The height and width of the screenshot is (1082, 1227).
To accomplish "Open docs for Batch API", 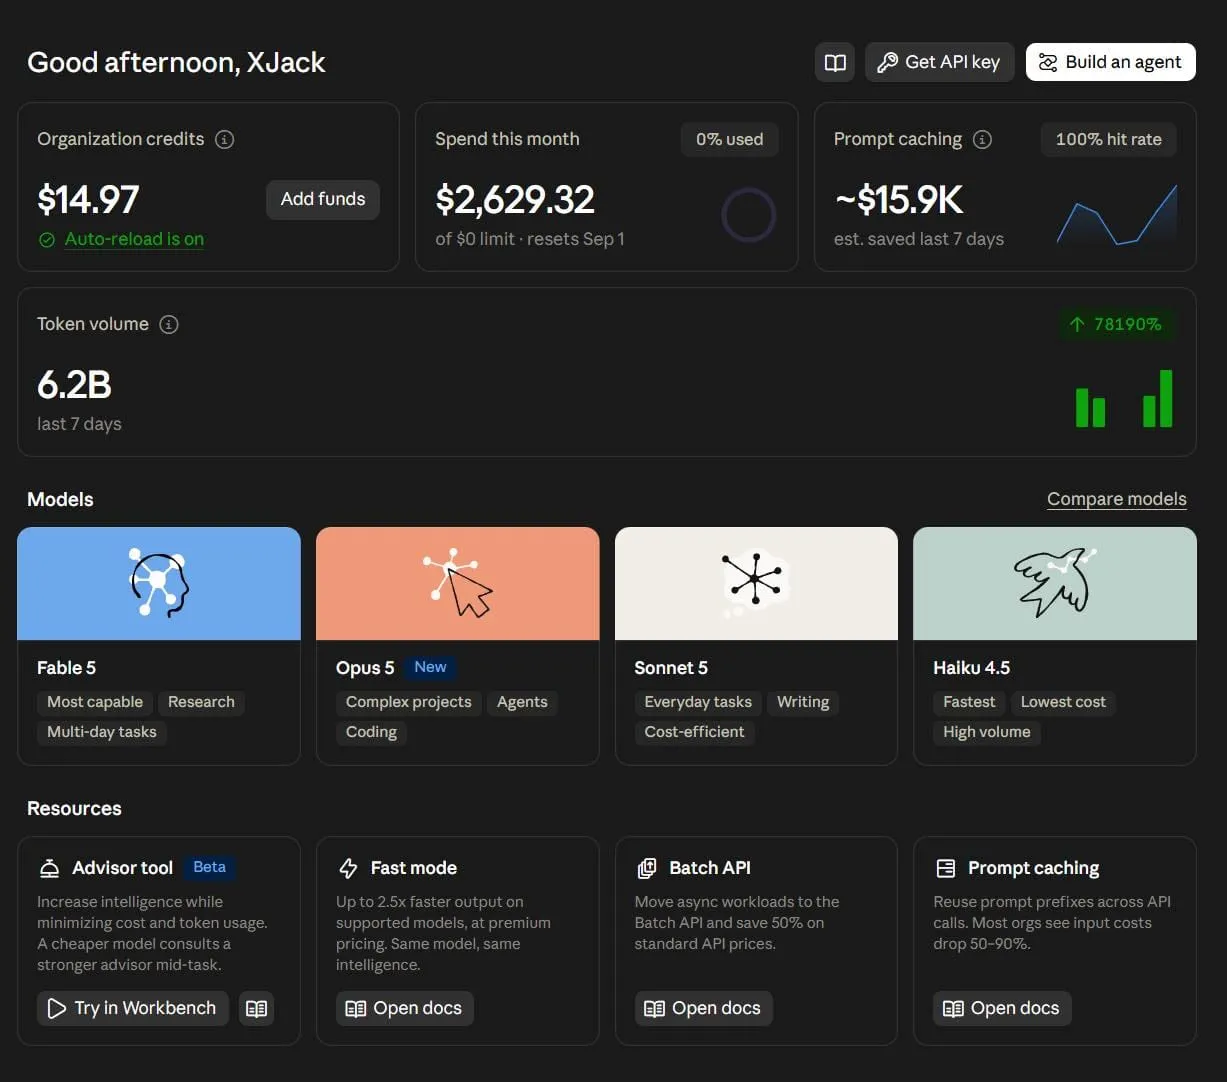I will click(x=703, y=1008).
